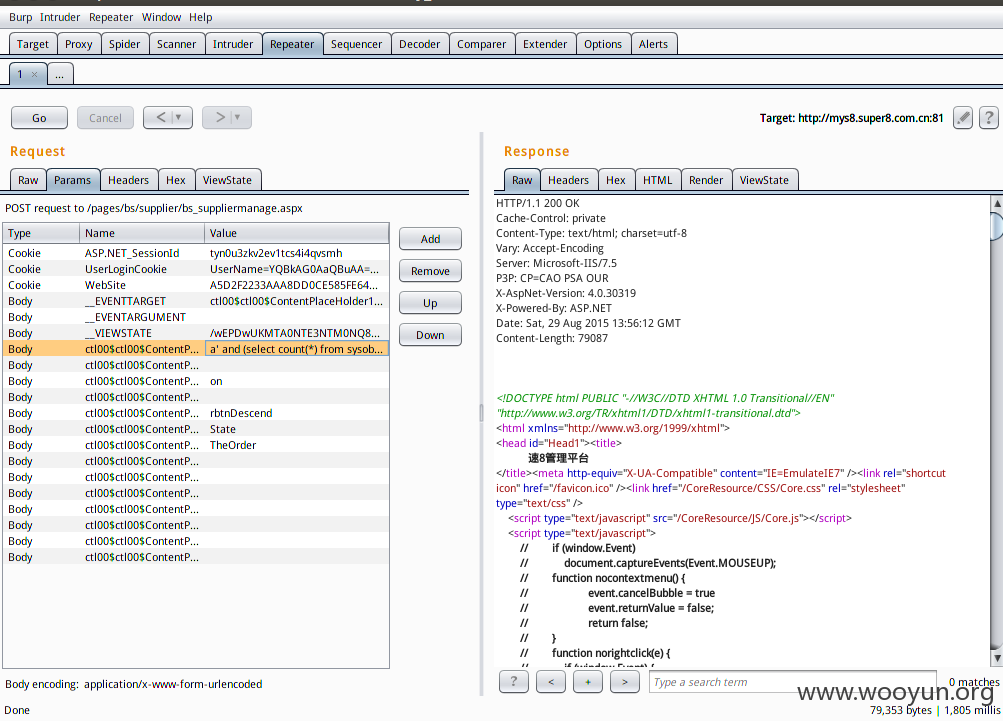1003x721 pixels.
Task: Open the Window menu
Action: point(161,17)
